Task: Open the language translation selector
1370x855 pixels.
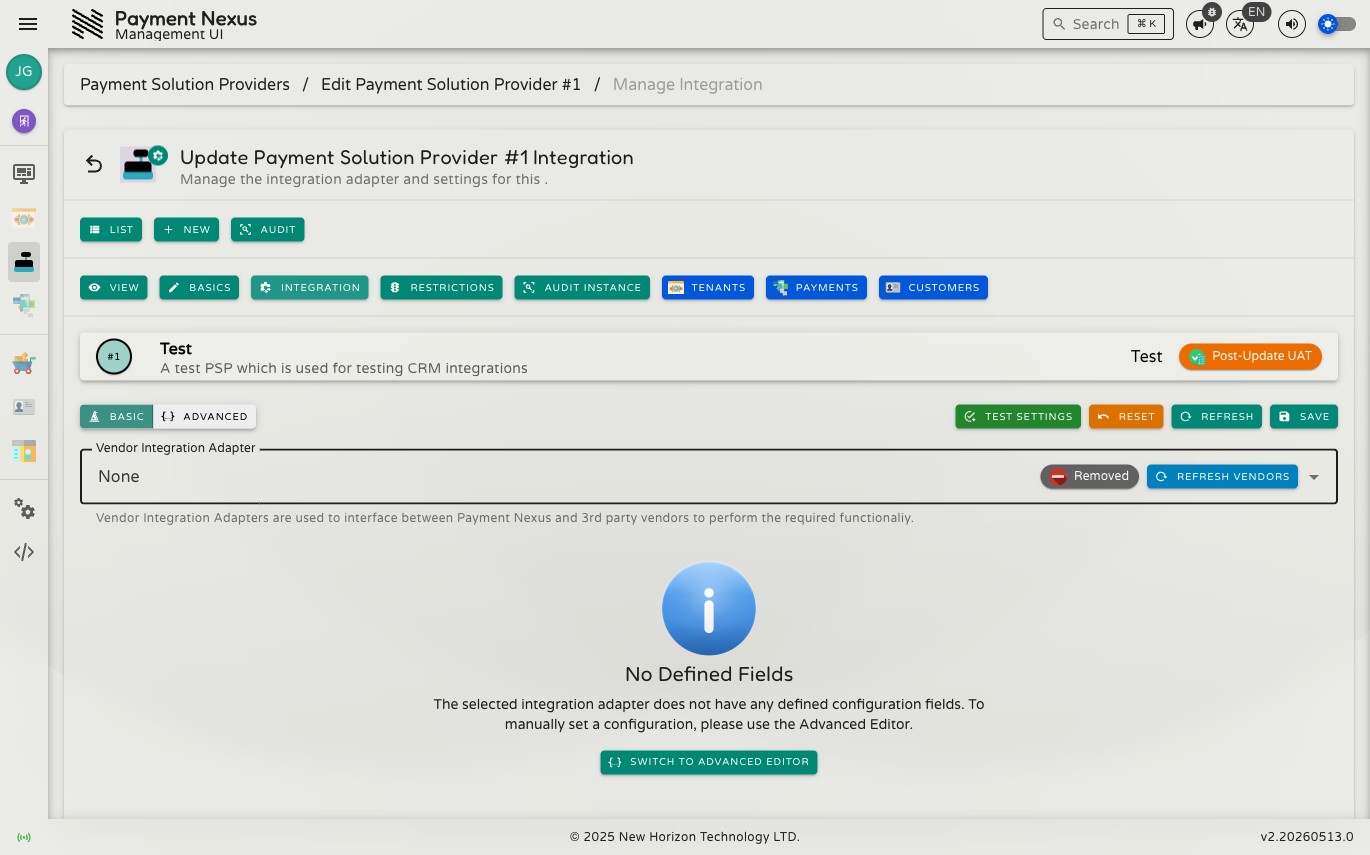Action: [x=1240, y=25]
